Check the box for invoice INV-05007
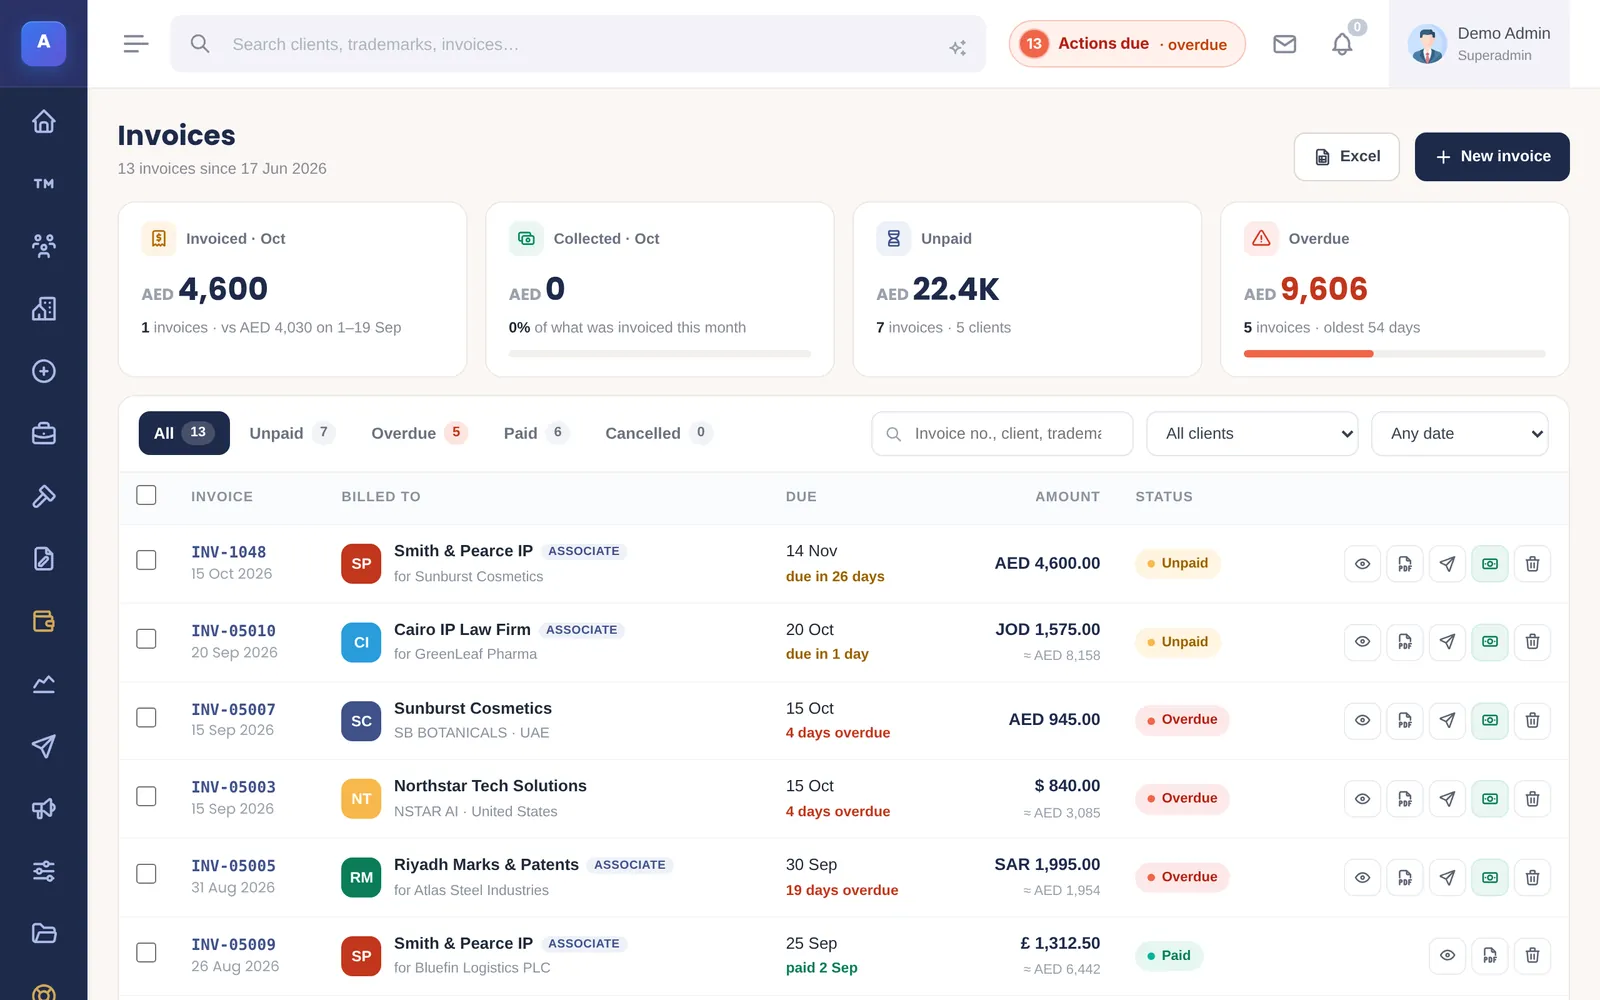 146,717
